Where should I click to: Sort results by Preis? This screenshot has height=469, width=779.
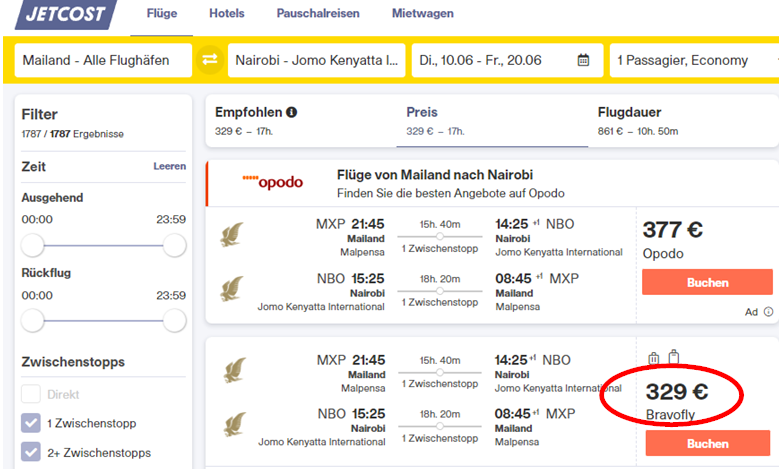[492, 121]
